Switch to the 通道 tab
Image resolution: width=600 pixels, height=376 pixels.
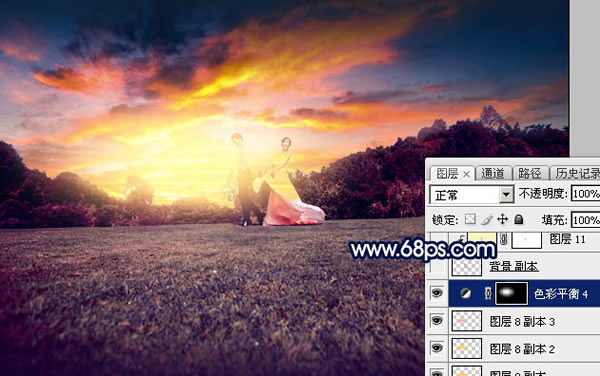point(493,174)
